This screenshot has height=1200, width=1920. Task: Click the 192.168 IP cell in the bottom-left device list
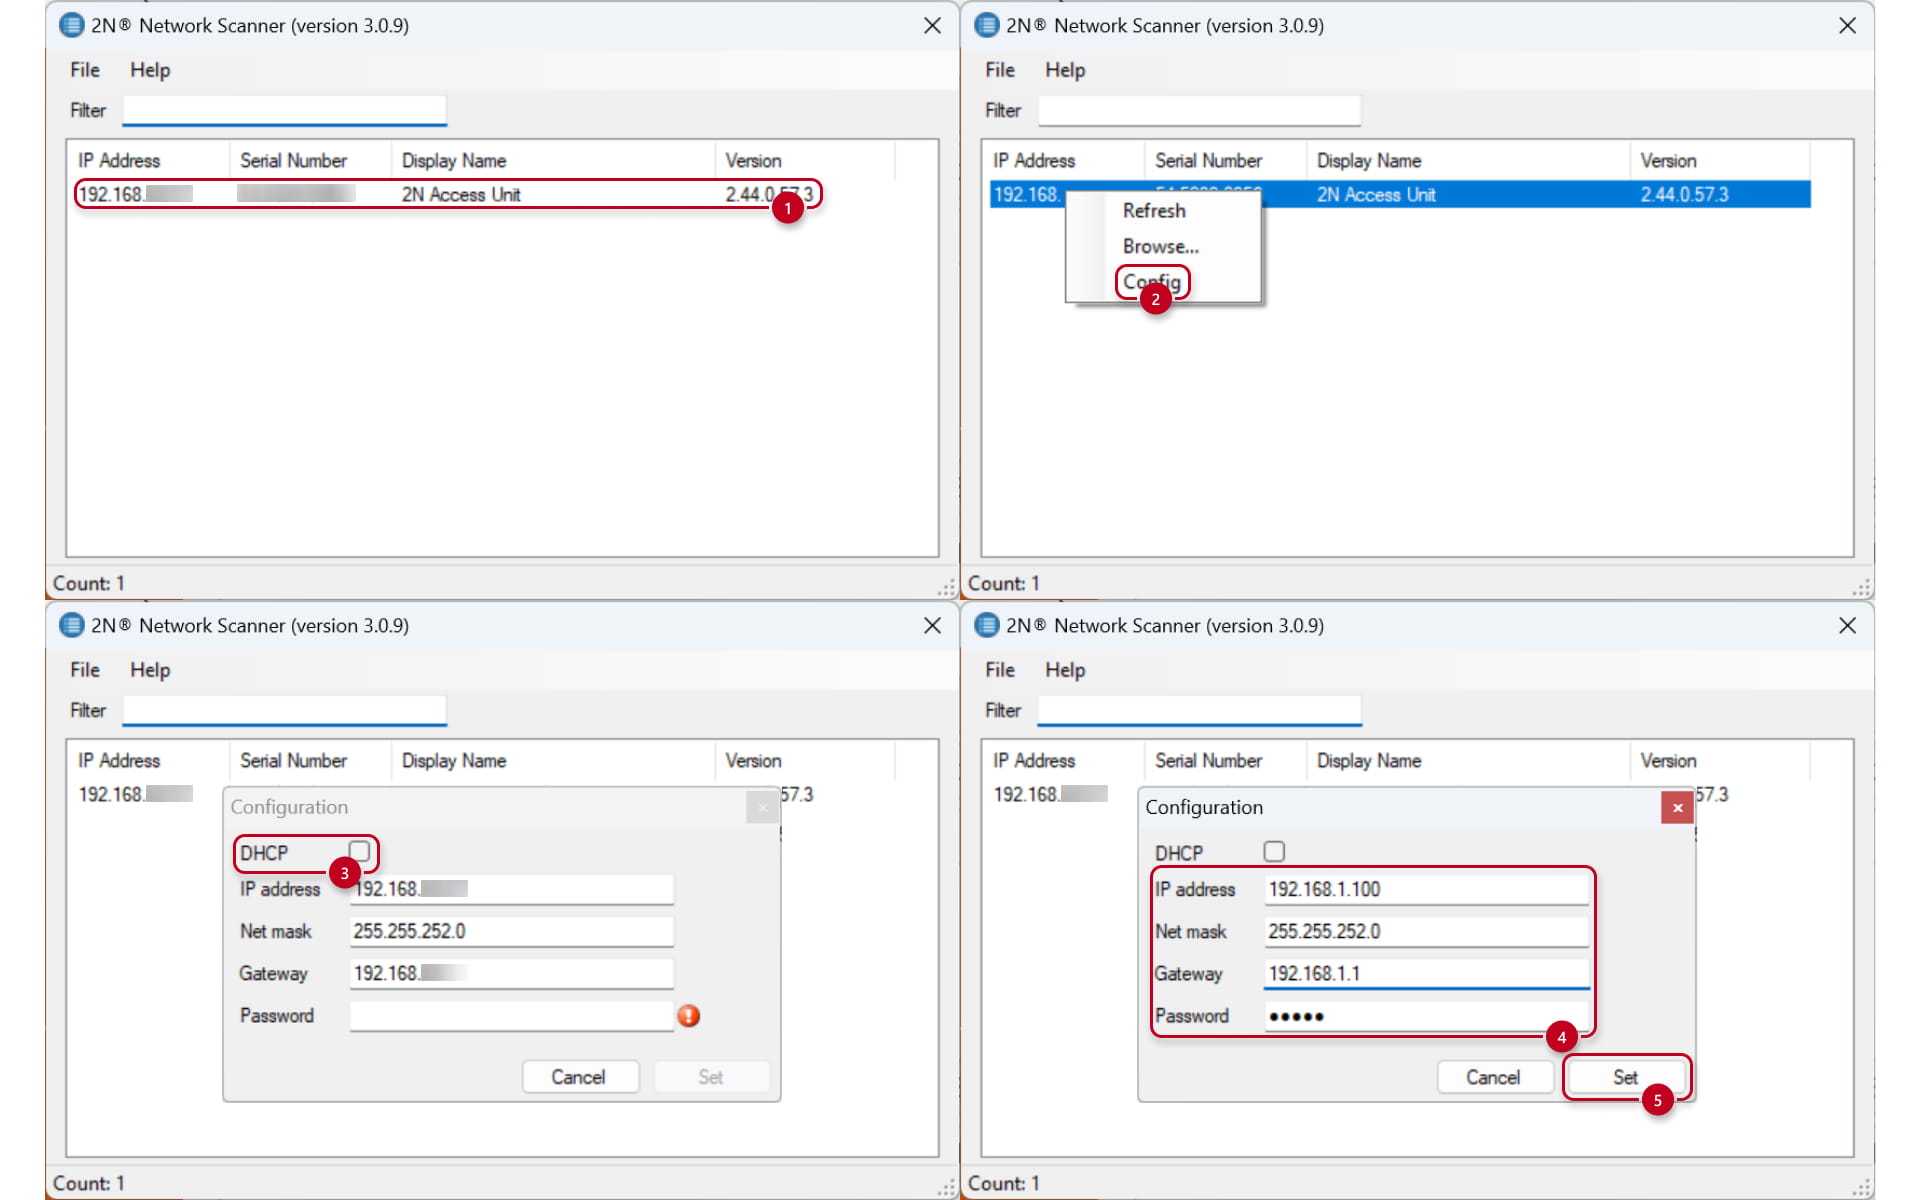click(x=135, y=794)
